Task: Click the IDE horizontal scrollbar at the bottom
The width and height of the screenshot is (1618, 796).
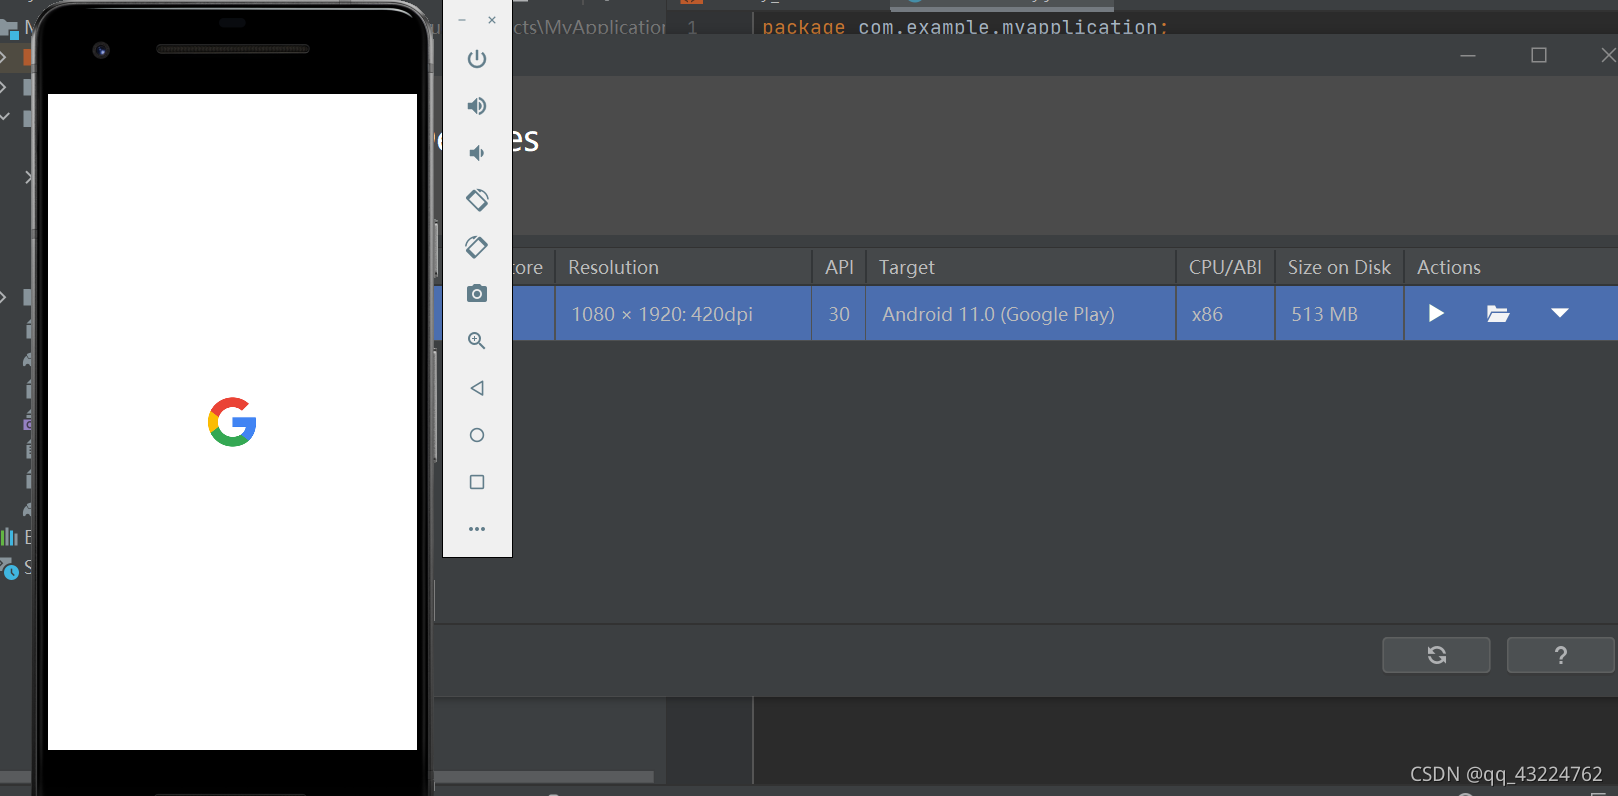Action: 543,777
